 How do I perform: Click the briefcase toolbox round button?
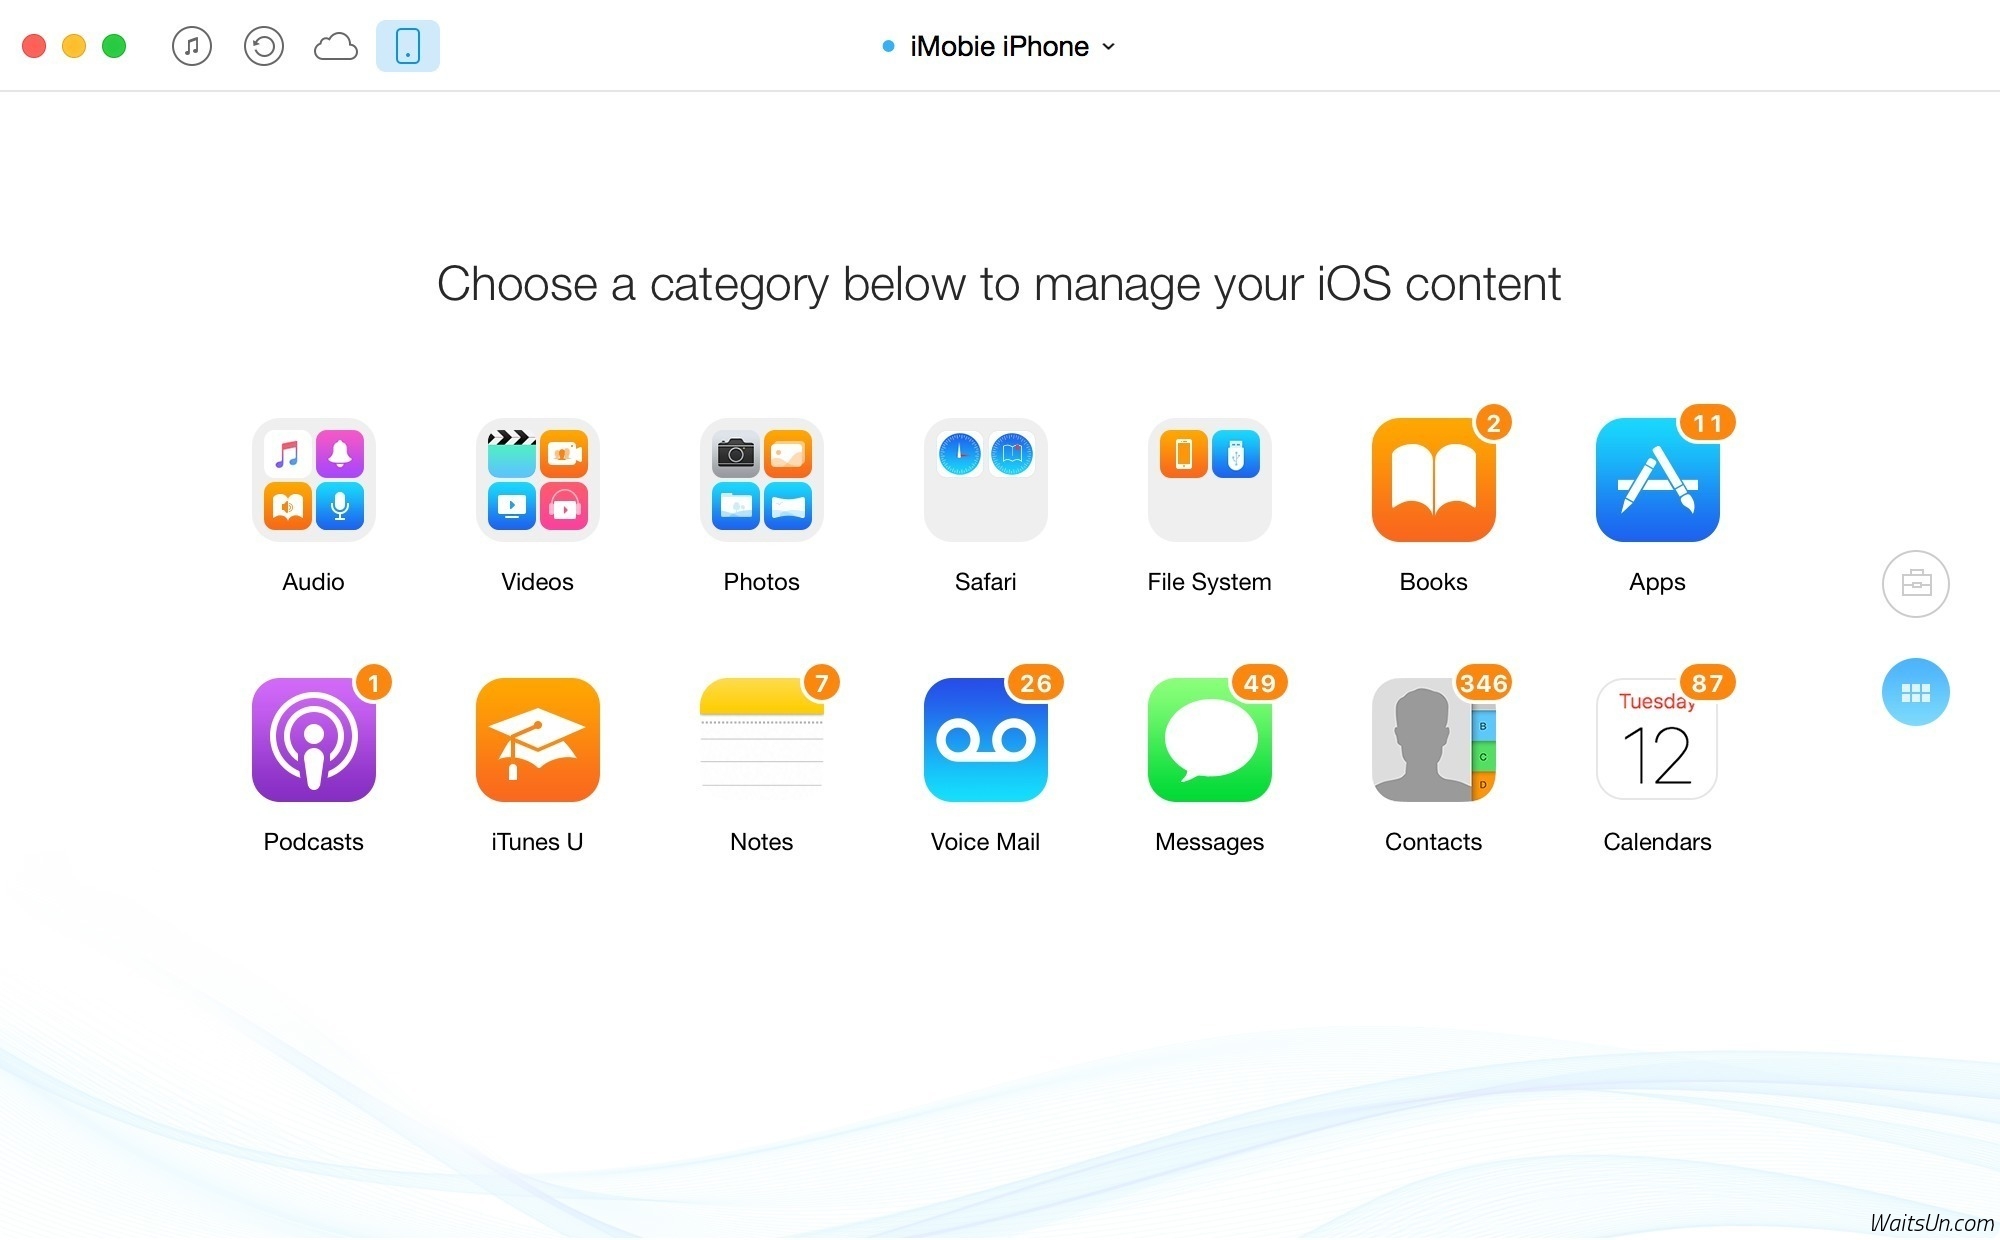tap(1915, 583)
